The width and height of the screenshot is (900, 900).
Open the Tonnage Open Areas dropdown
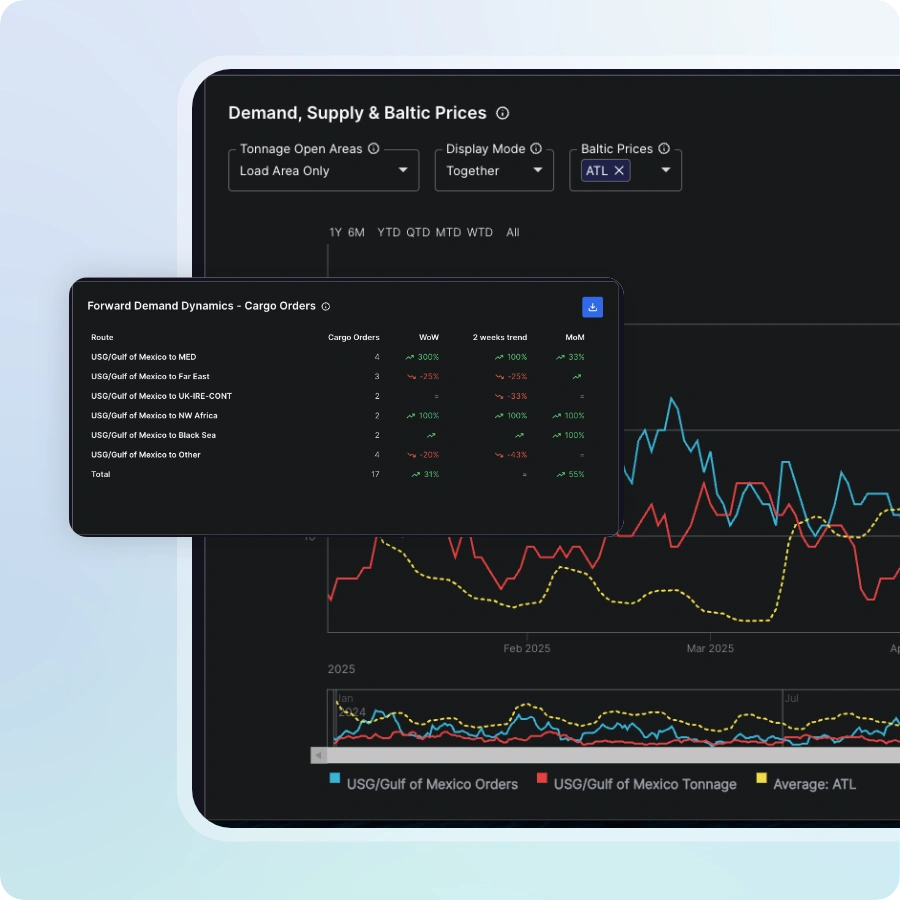pyautogui.click(x=323, y=170)
